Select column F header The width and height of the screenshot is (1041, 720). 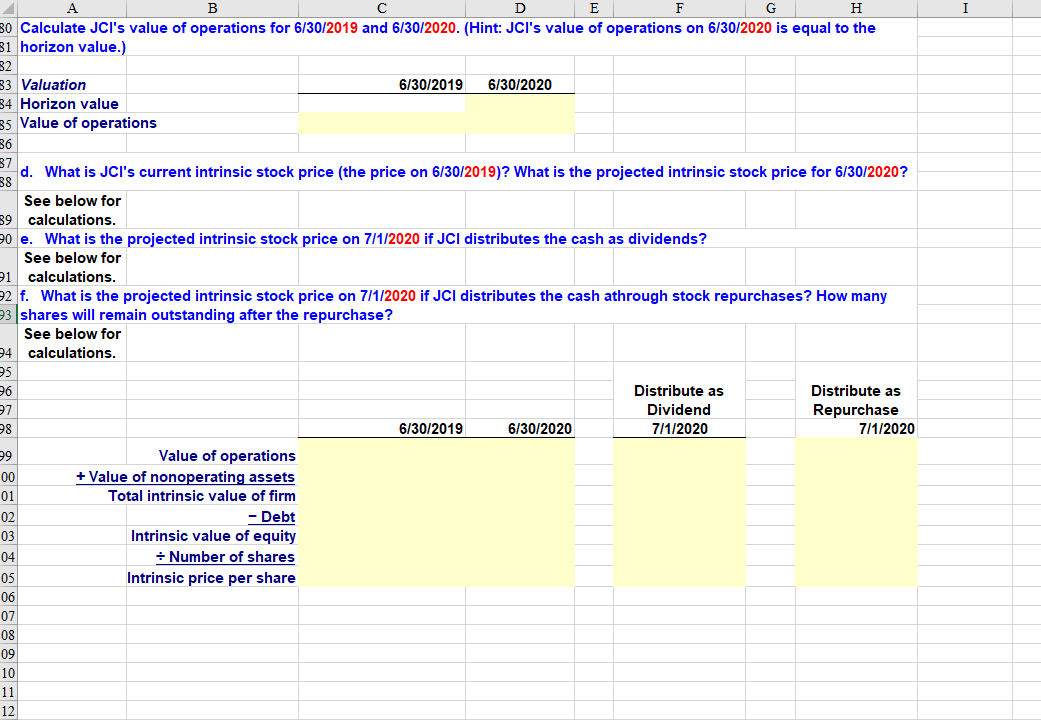[x=679, y=8]
